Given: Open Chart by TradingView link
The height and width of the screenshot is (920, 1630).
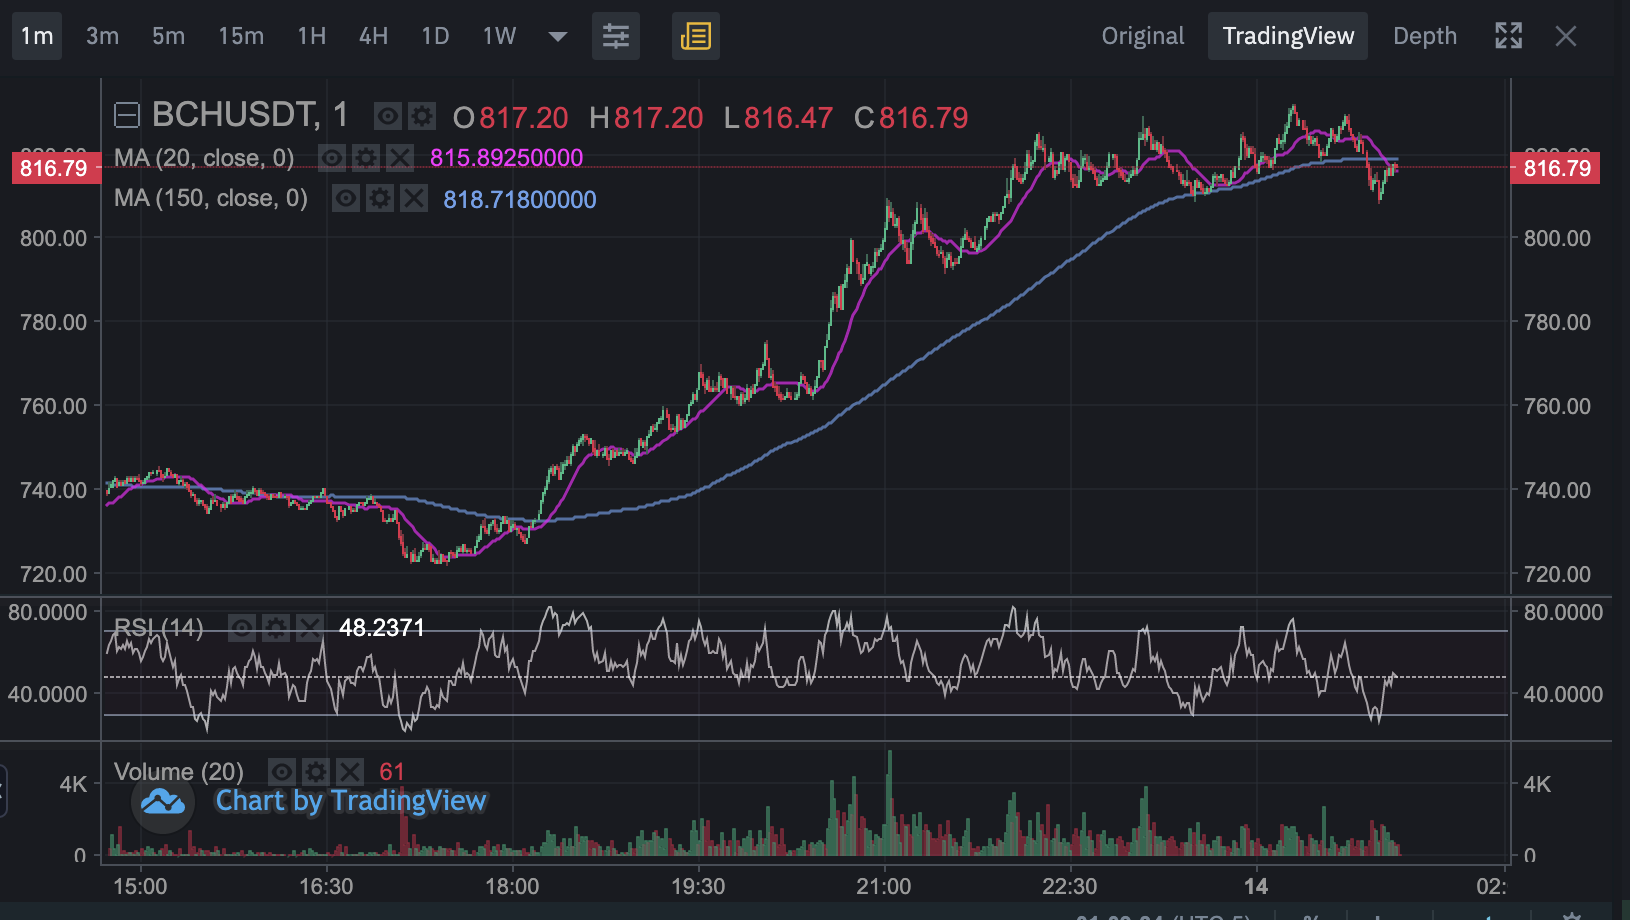Looking at the screenshot, I should pos(351,801).
